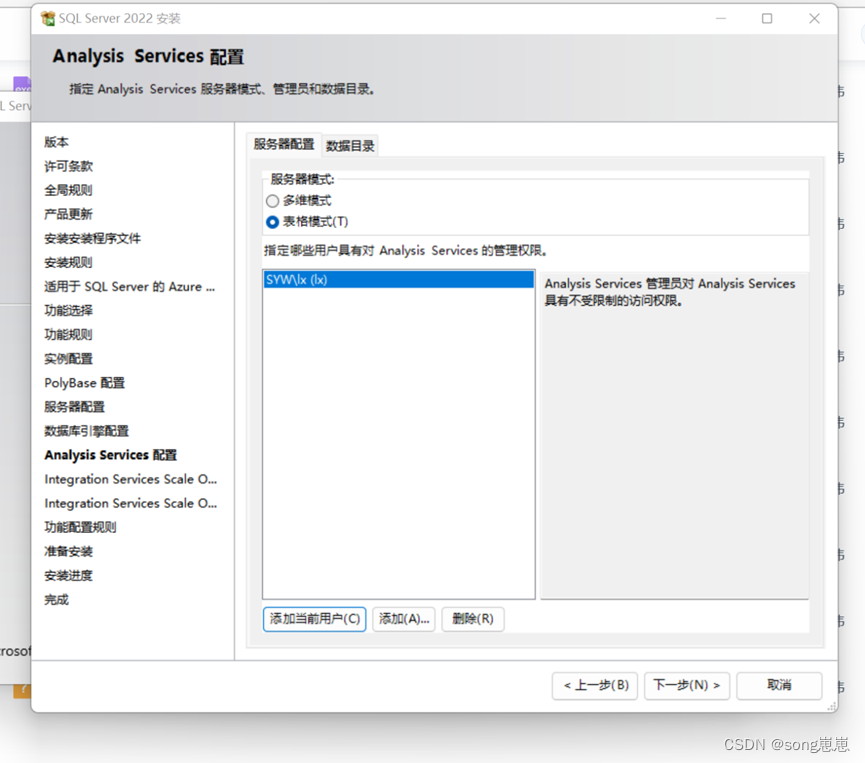Open the 数据目录 tab
The width and height of the screenshot is (865, 763).
[x=350, y=146]
